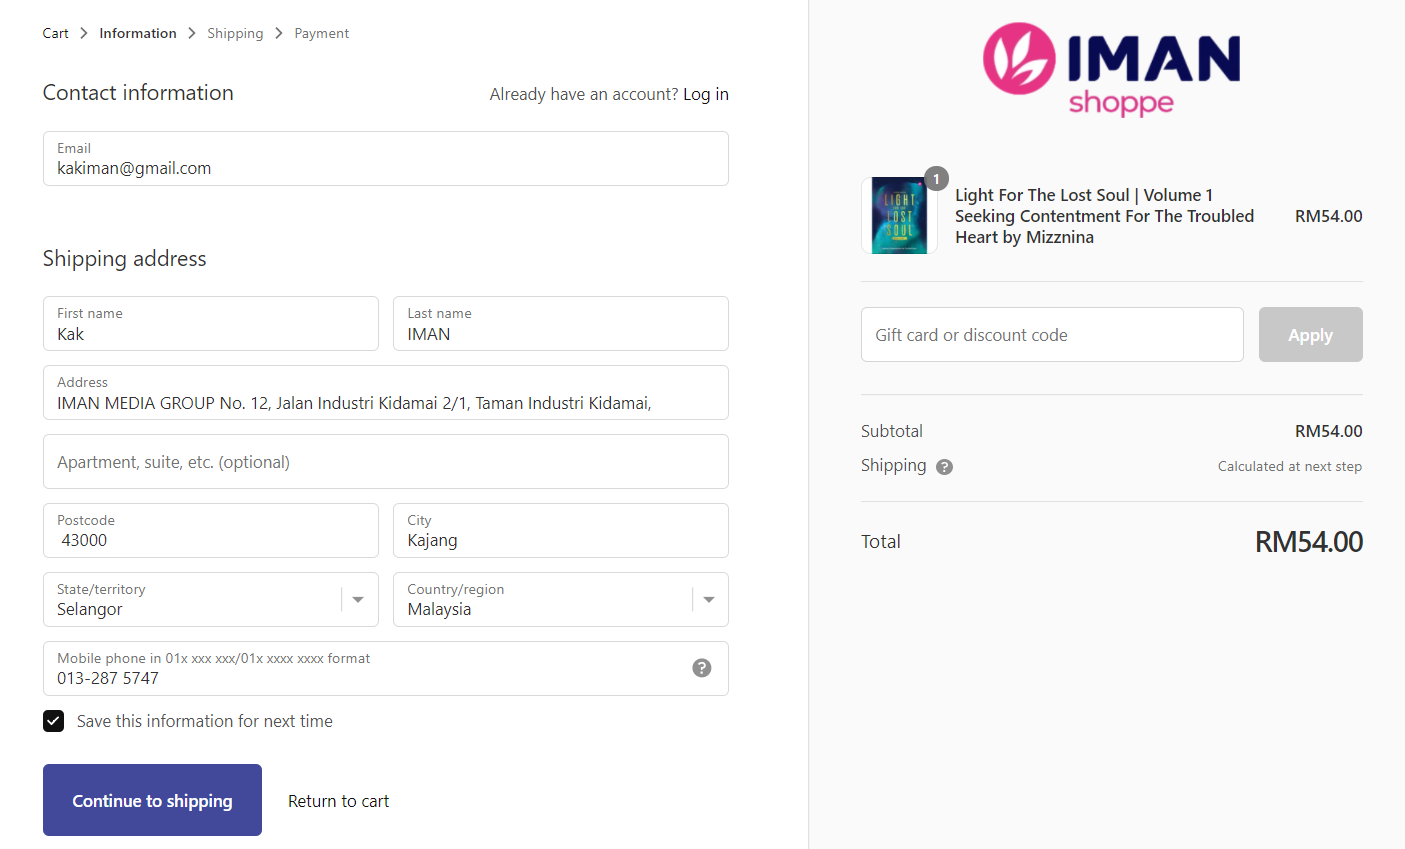Image resolution: width=1405 pixels, height=849 pixels.
Task: Click the item quantity badge on the book
Action: click(936, 179)
